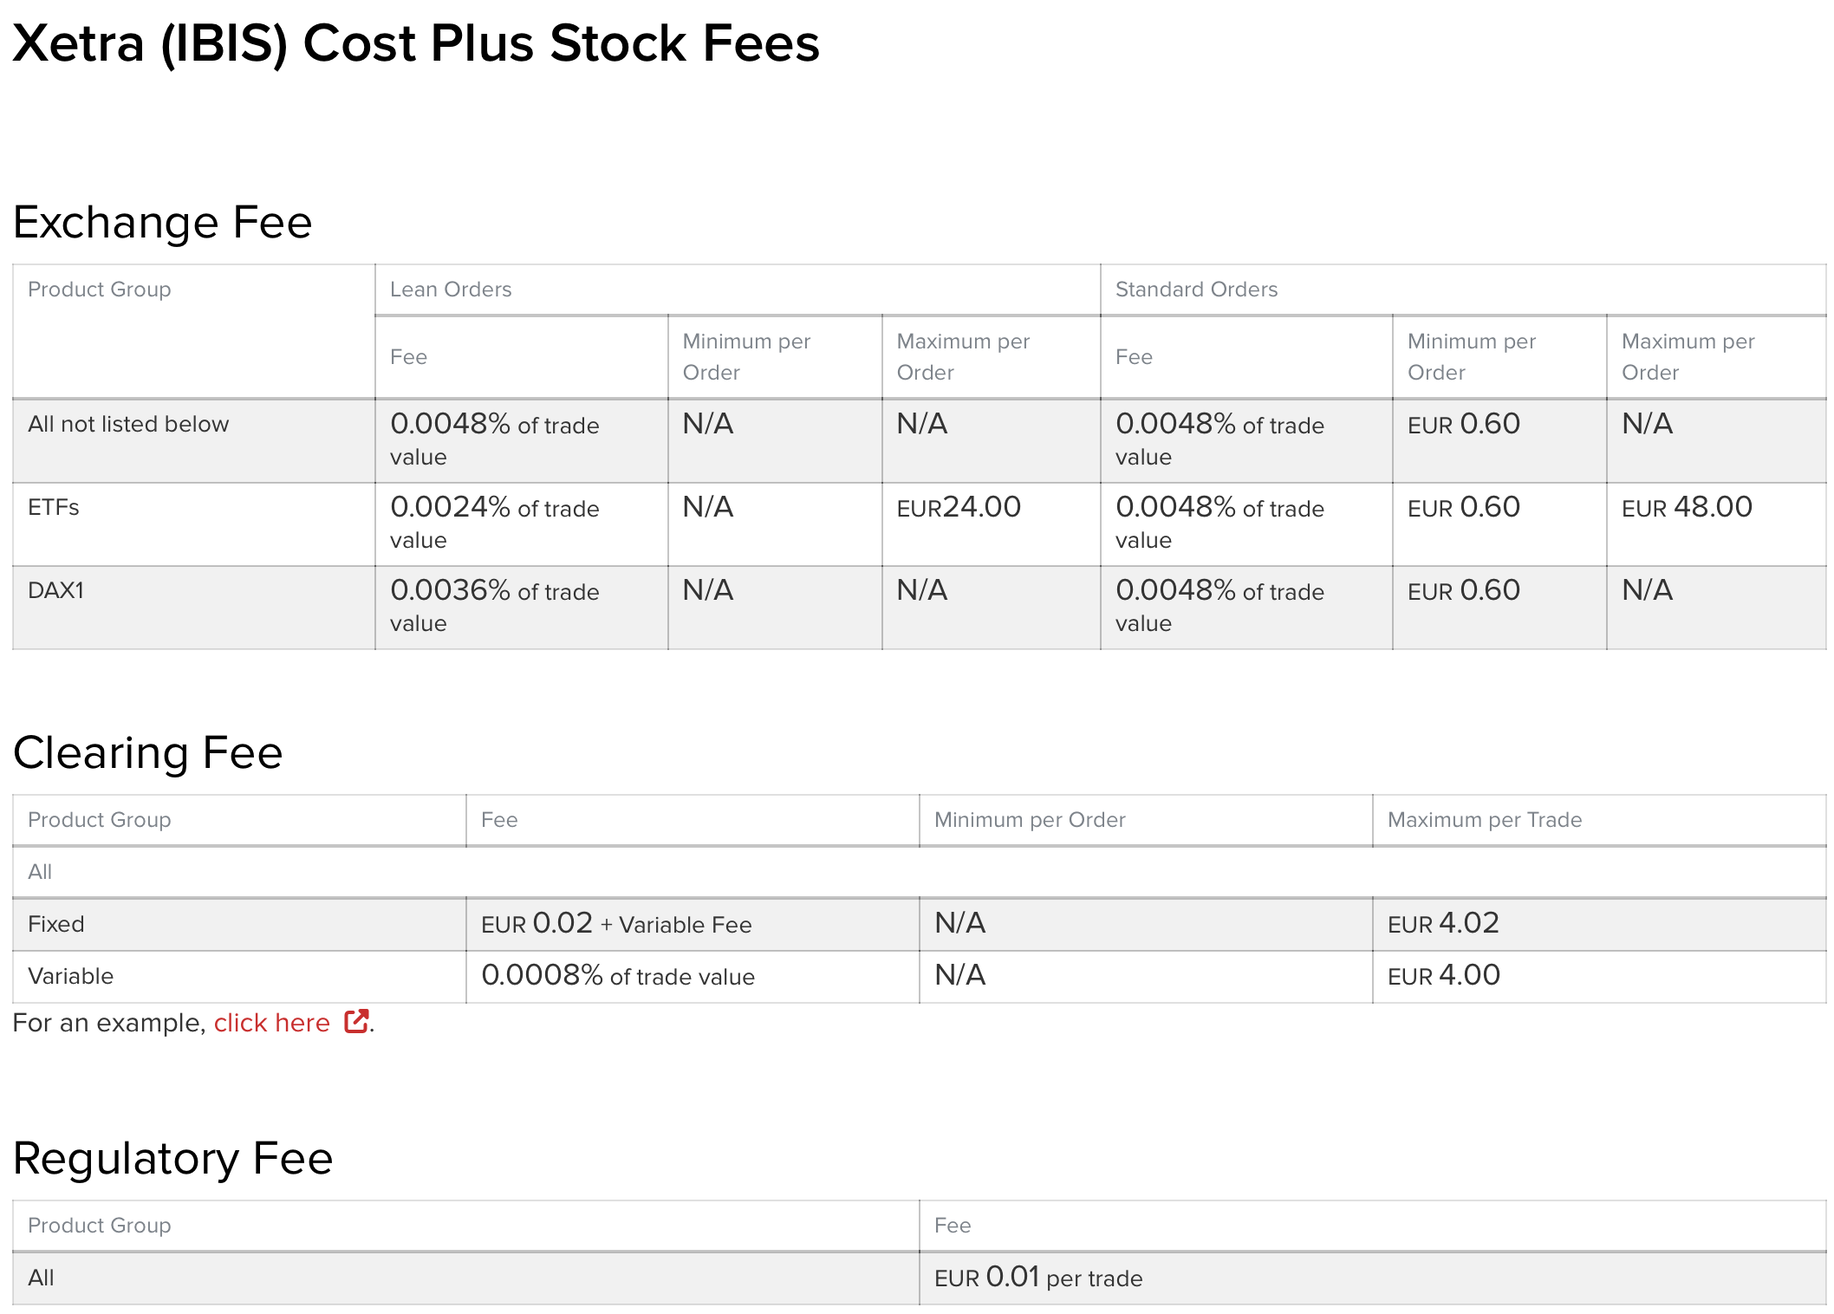
Task: Open the 'click here' example link
Action: pos(272,1023)
